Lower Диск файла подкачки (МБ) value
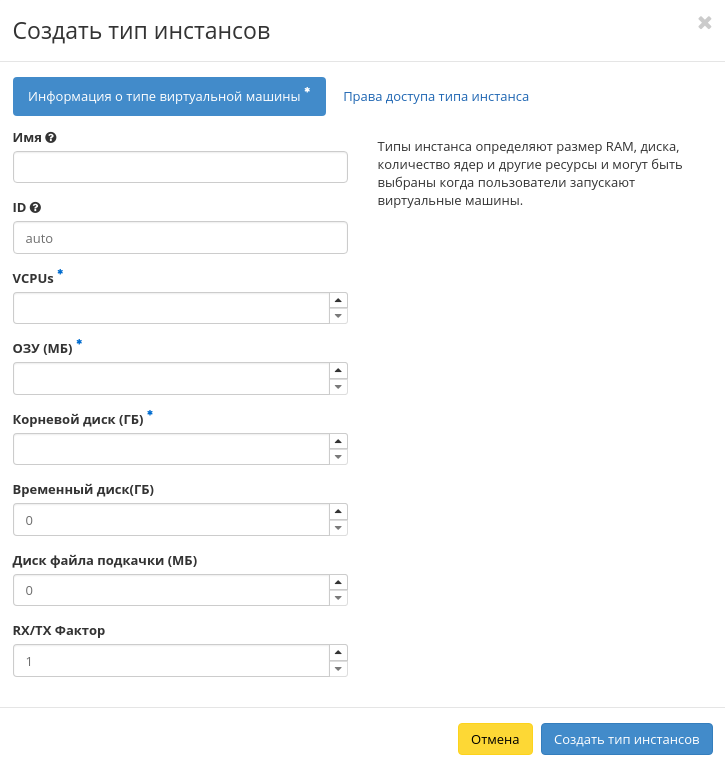This screenshot has width=725, height=766. 339,598
